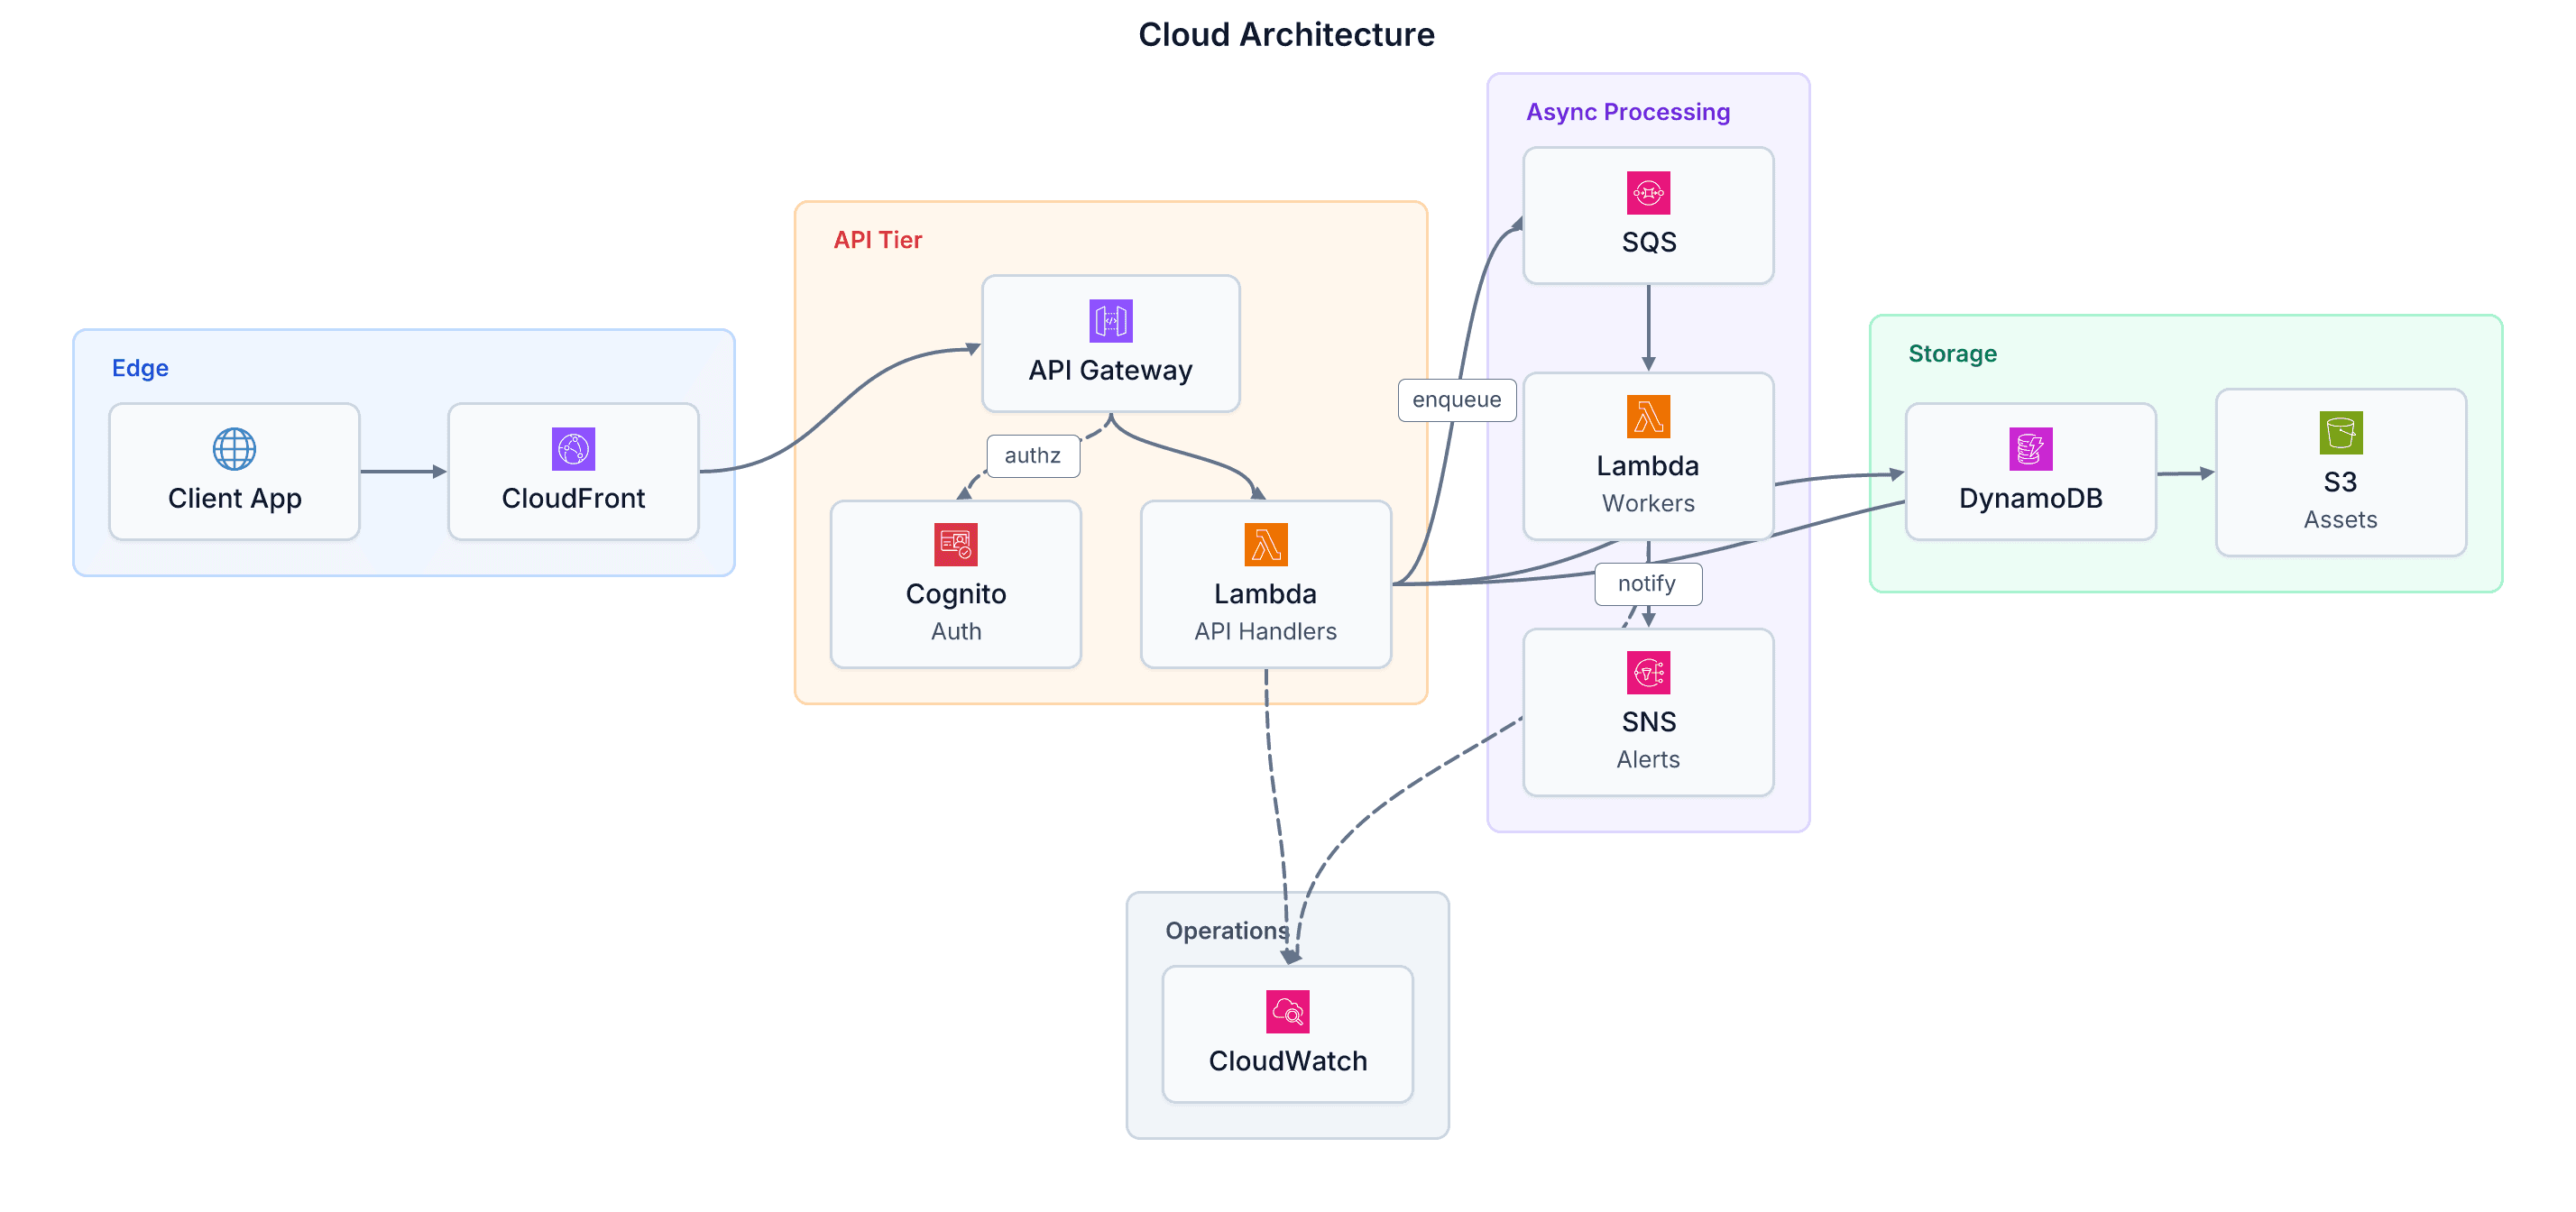Select the SQS pink queue icon
The image size is (2576, 1212).
(1648, 193)
